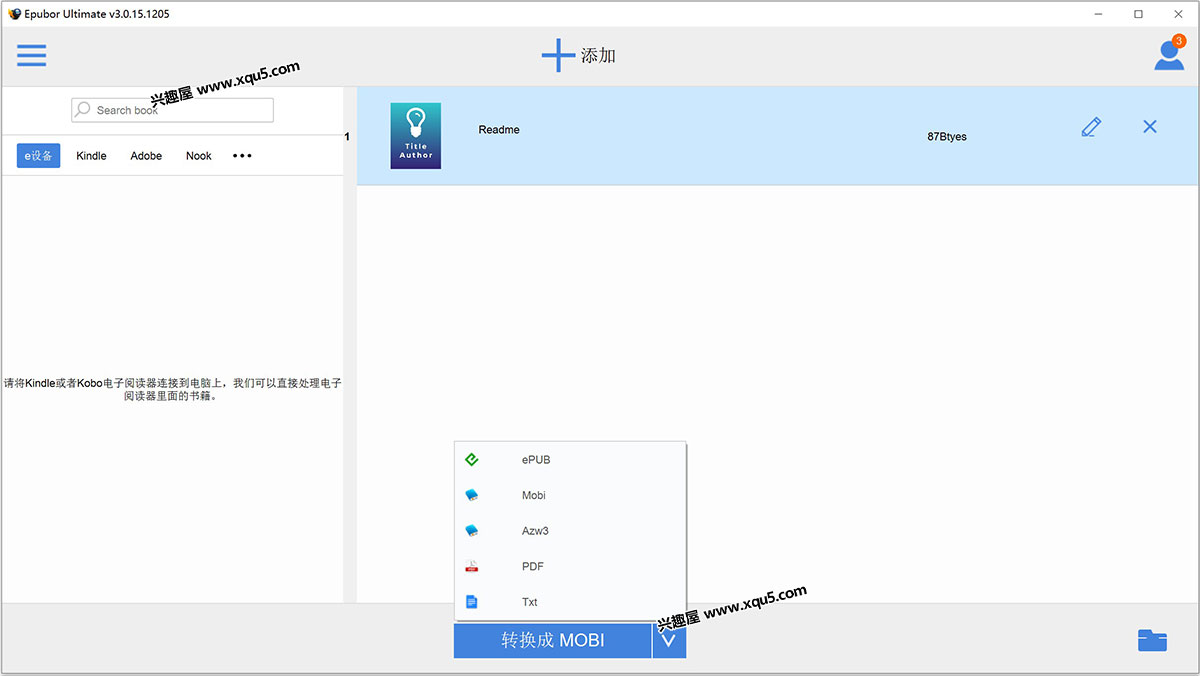Show more sources via three dots
This screenshot has width=1200, height=676.
tap(242, 156)
